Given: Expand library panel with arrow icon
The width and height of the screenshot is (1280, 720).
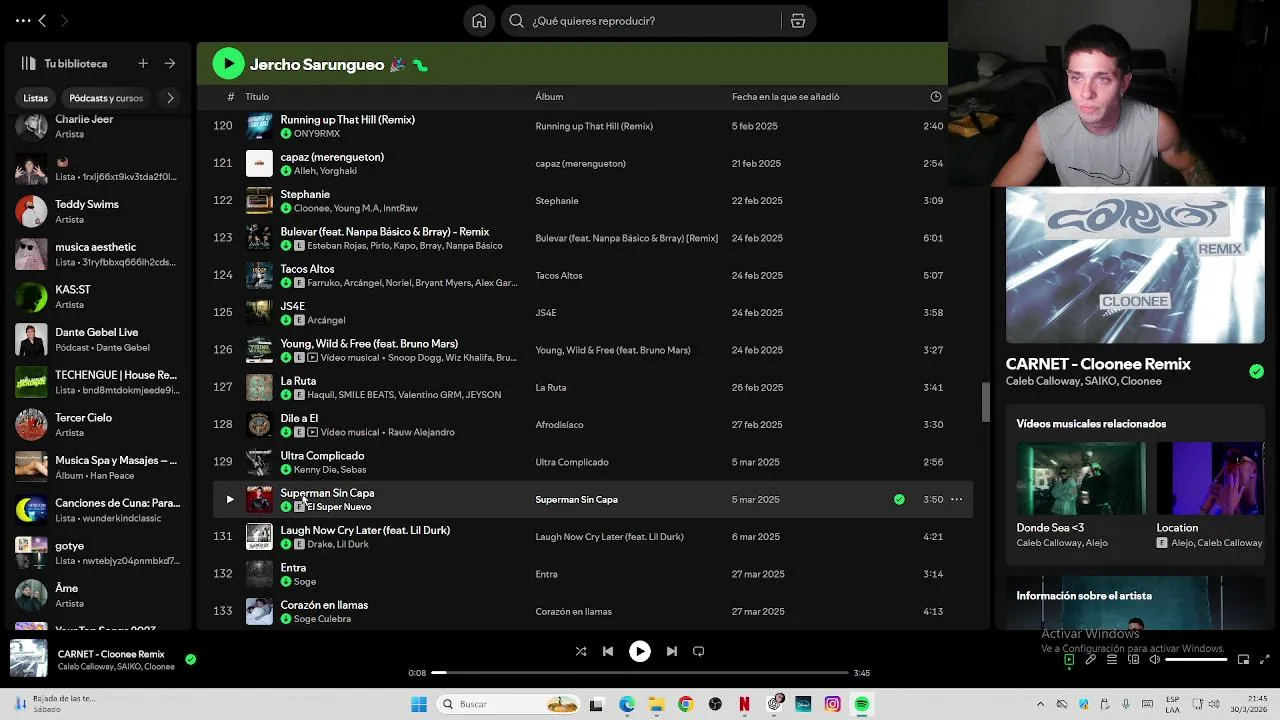Looking at the screenshot, I should 170,63.
